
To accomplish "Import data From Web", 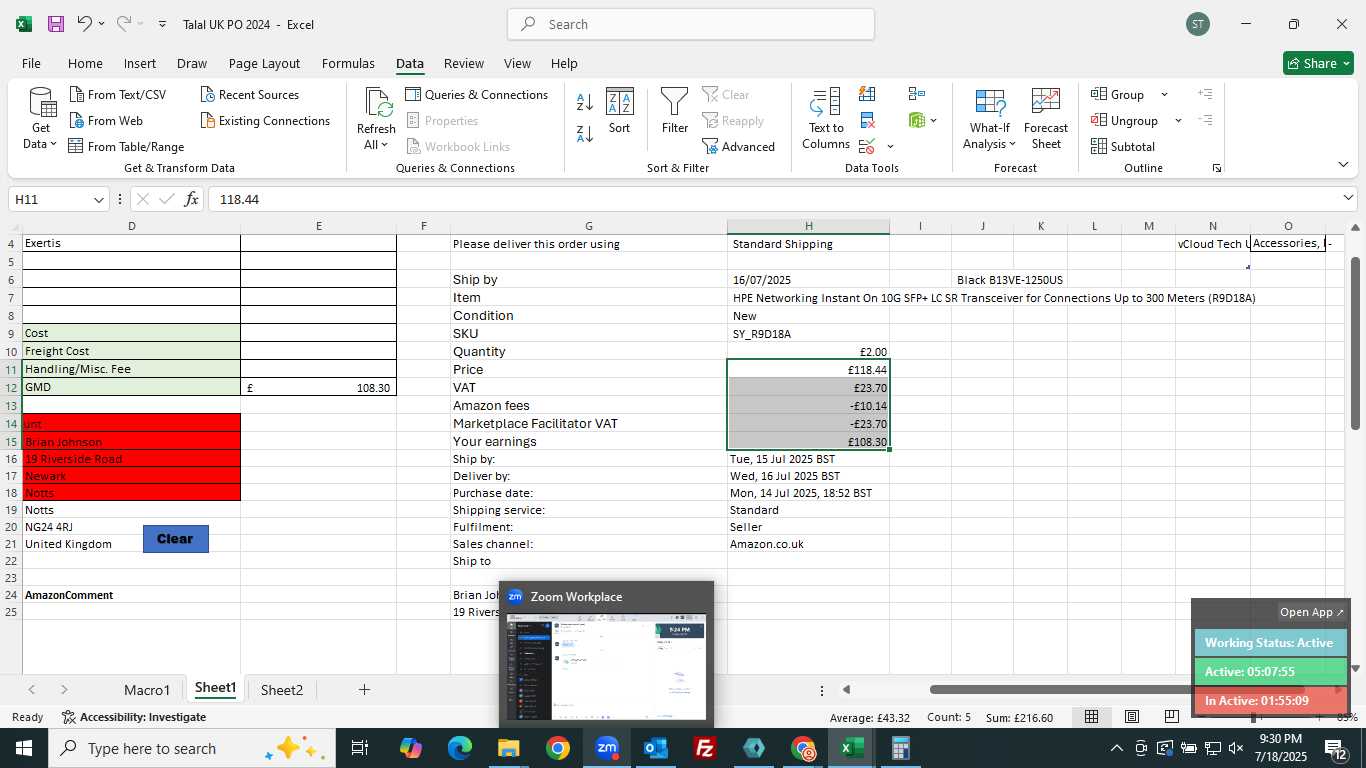I will click(106, 120).
